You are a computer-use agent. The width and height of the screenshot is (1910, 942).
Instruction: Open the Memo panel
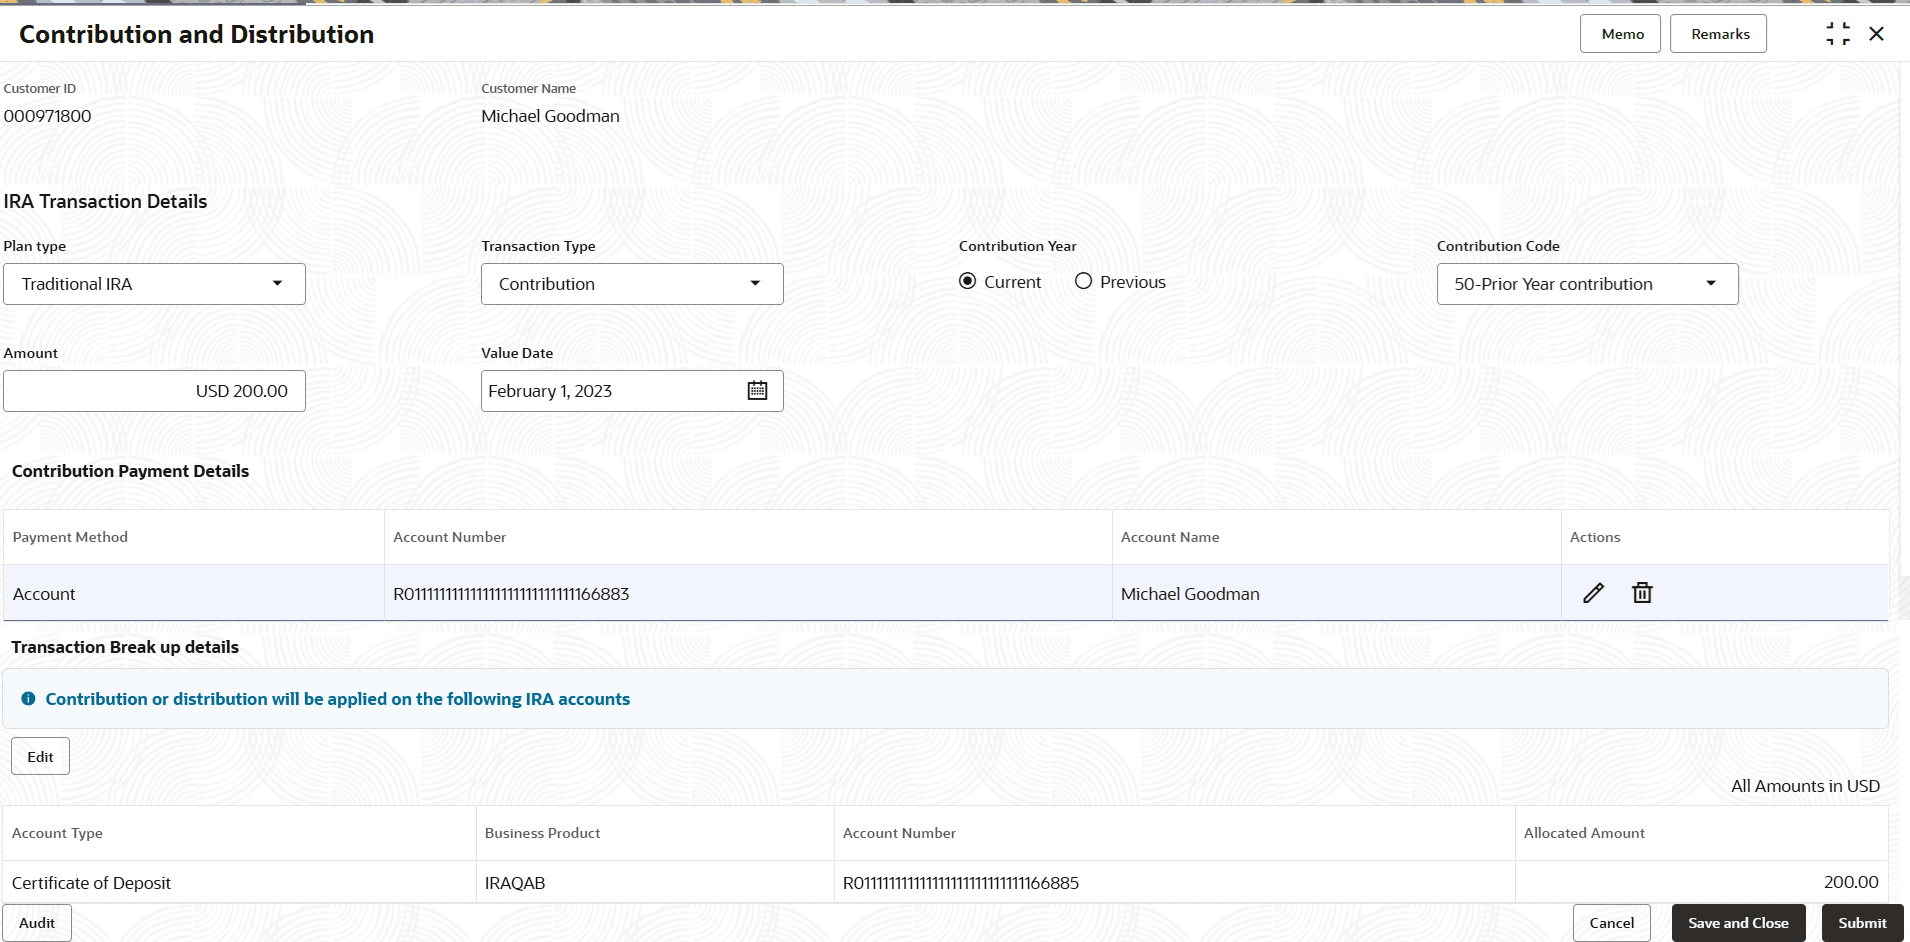pyautogui.click(x=1620, y=34)
